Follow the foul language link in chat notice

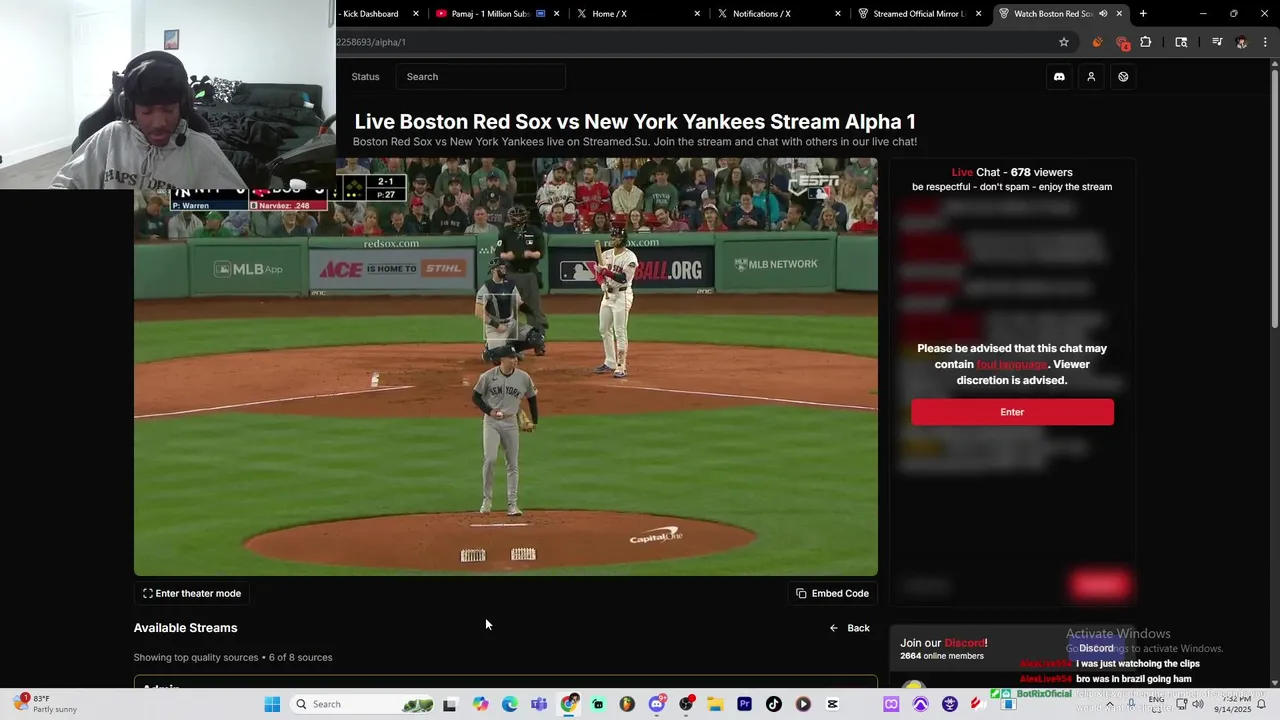pyautogui.click(x=1012, y=364)
